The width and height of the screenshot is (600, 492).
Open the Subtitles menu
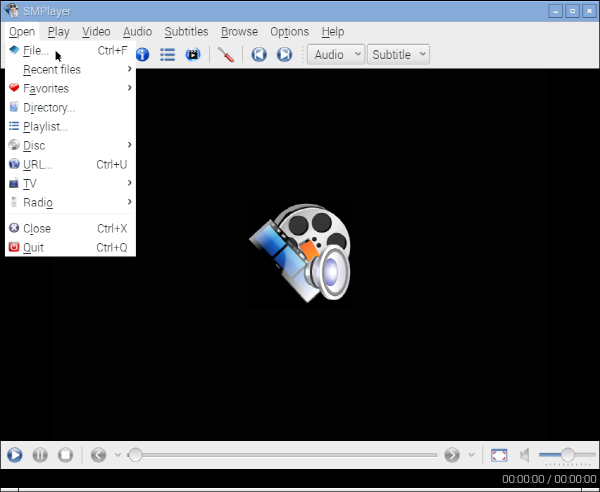[x=186, y=32]
